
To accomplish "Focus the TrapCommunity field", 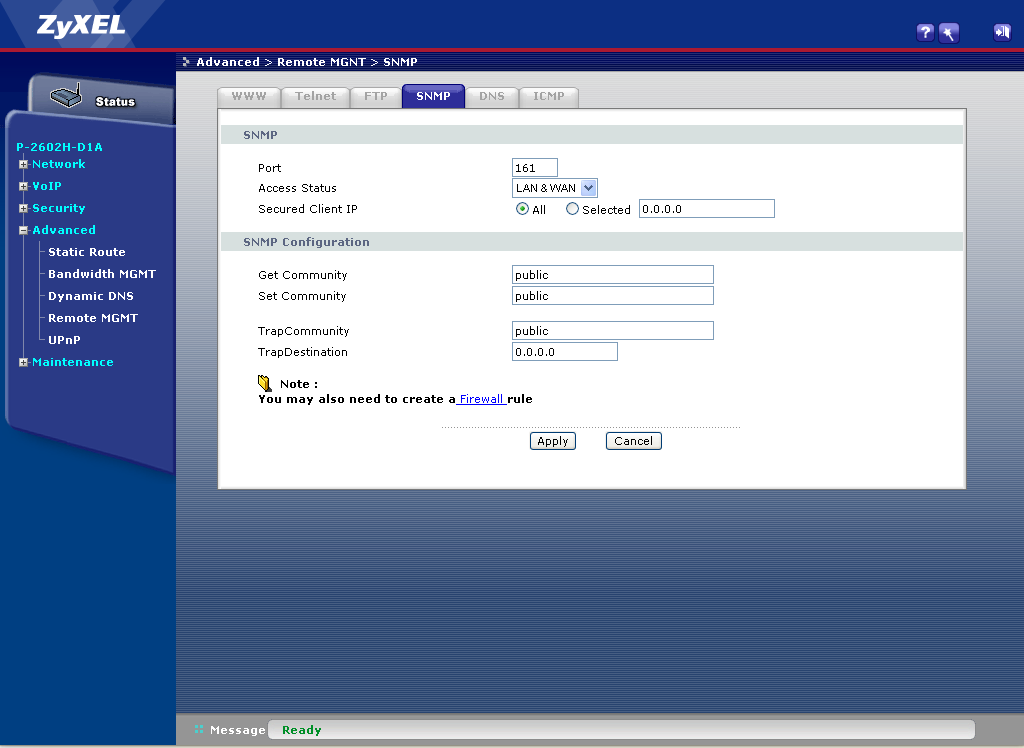I will pos(613,331).
